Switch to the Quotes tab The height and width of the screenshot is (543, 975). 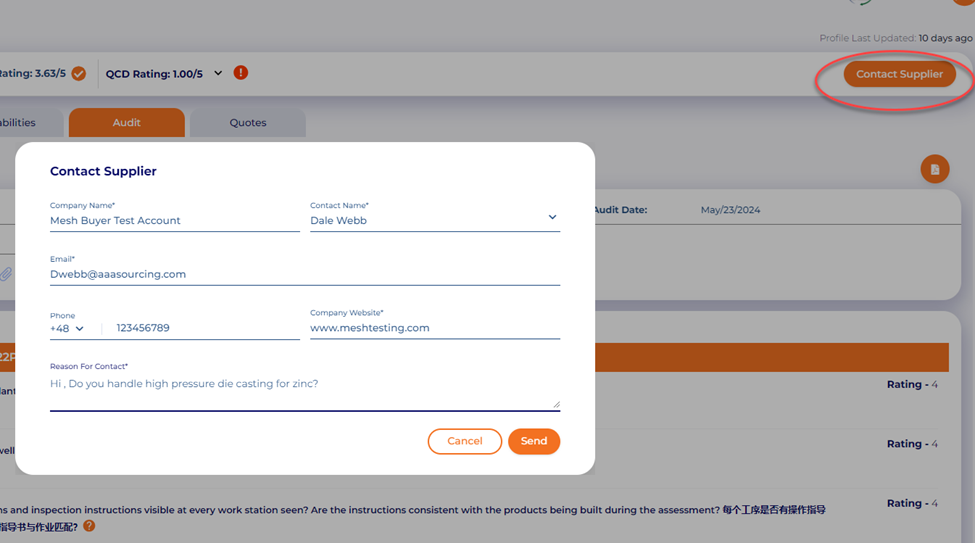tap(247, 123)
